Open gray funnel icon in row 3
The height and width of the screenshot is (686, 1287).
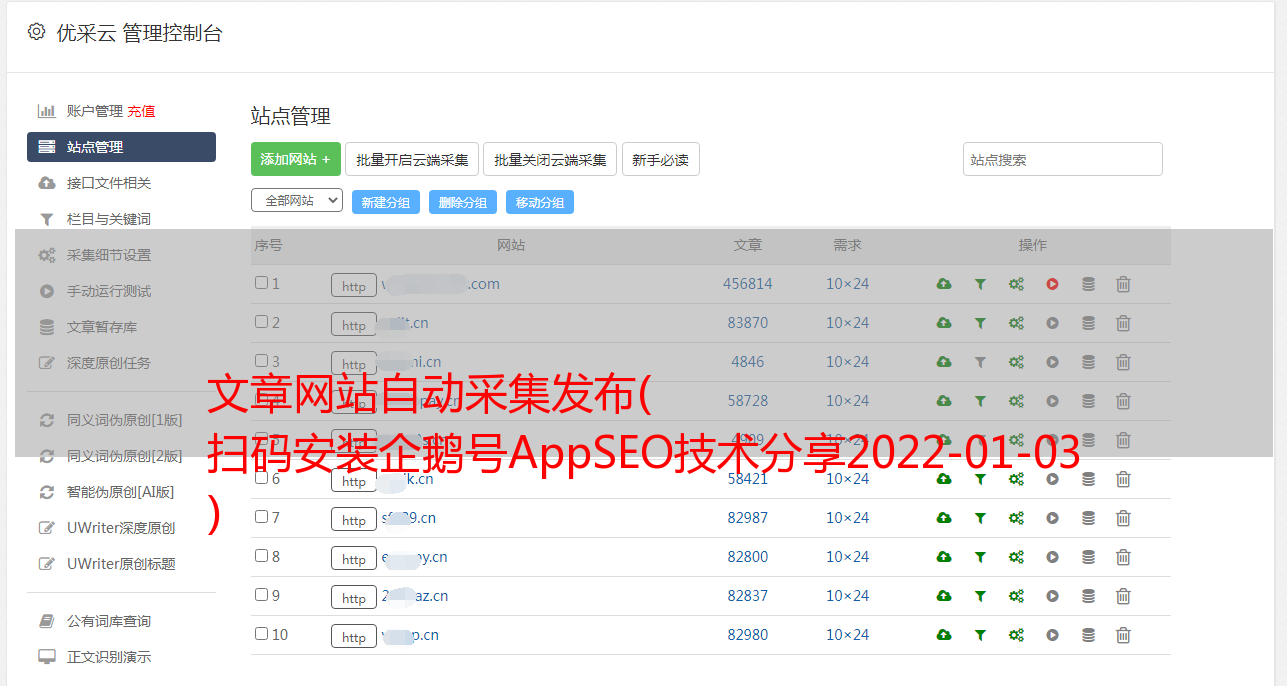click(x=980, y=362)
